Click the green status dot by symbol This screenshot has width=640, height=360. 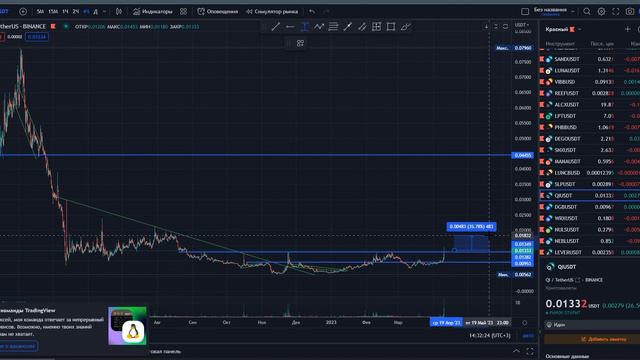[x=66, y=27]
